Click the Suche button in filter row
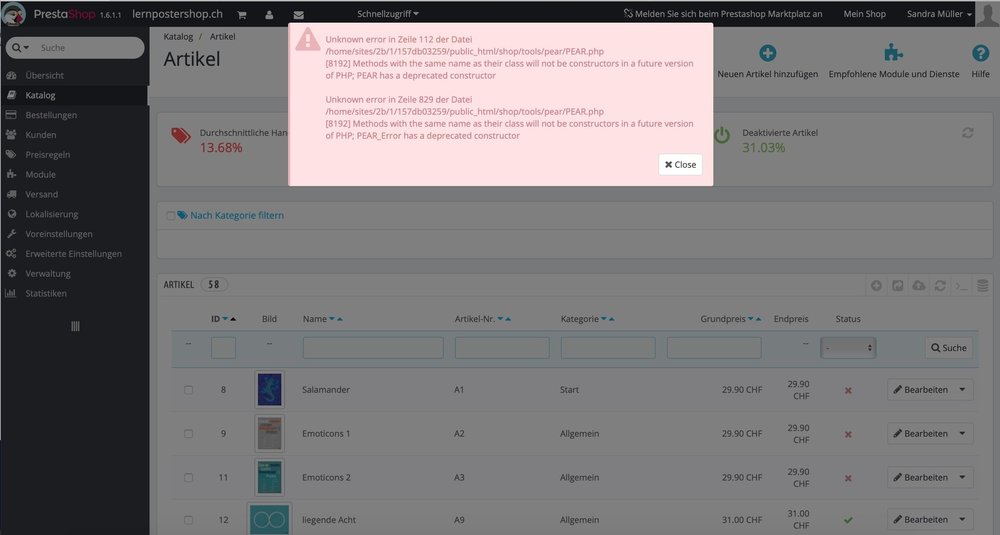 coord(948,348)
